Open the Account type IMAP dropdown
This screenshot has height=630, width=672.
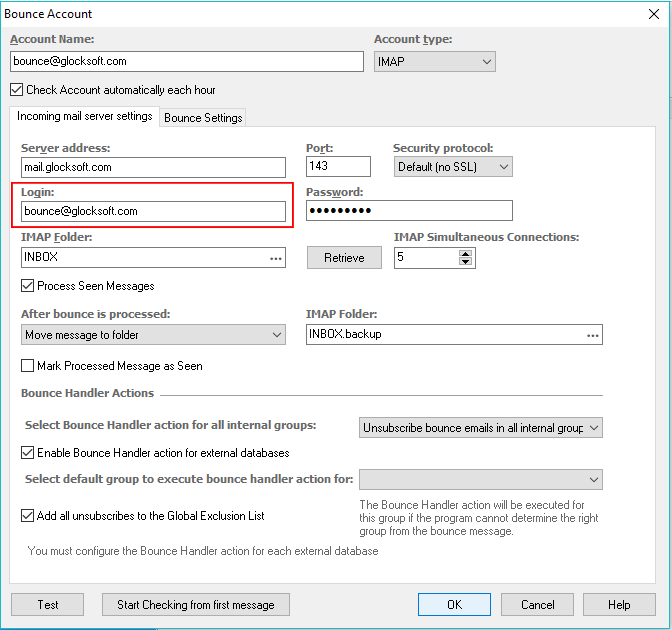(x=435, y=62)
